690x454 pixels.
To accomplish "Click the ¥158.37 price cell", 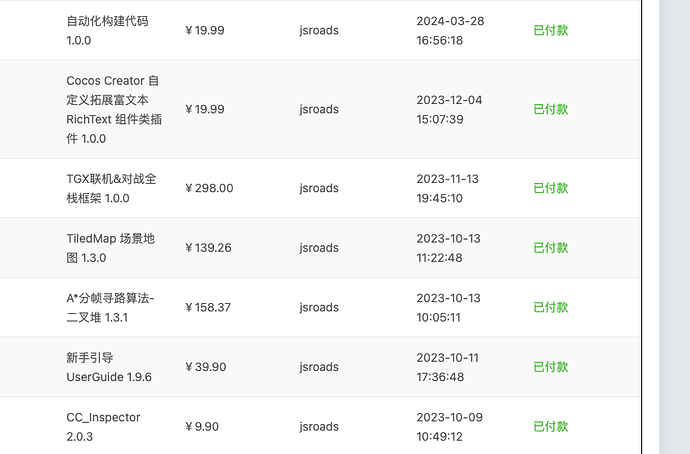I will [208, 307].
